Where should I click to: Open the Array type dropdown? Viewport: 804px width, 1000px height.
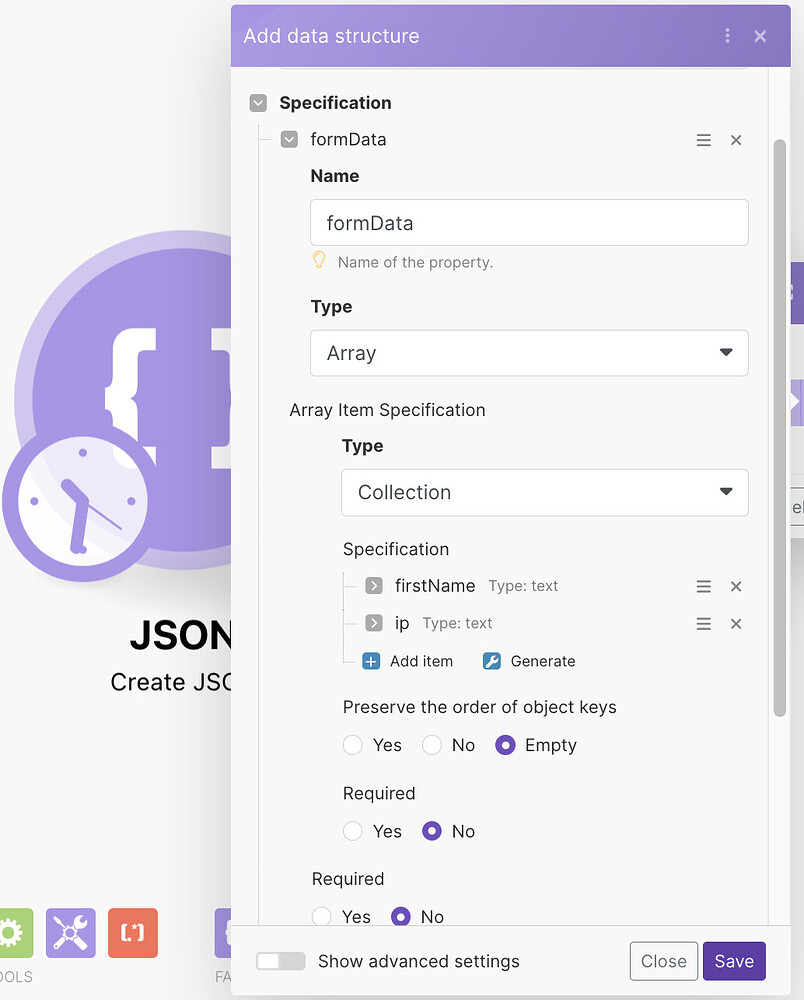(x=529, y=353)
